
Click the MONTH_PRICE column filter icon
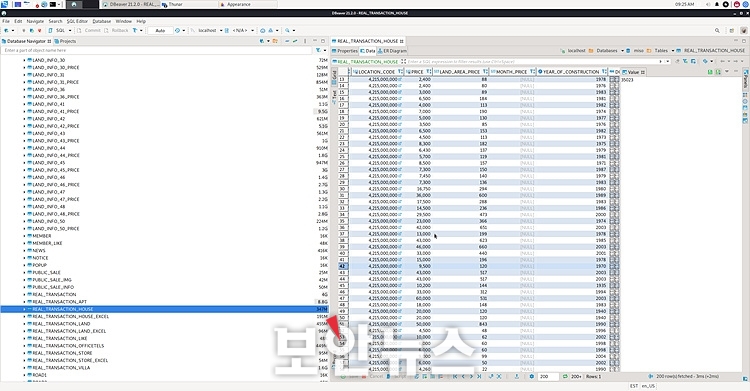[x=532, y=72]
